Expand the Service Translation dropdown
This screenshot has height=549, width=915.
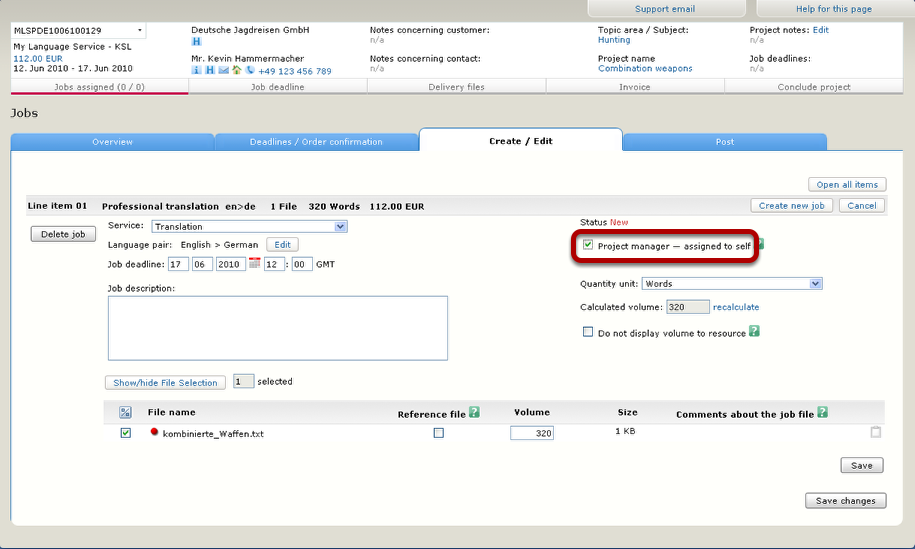[x=340, y=226]
